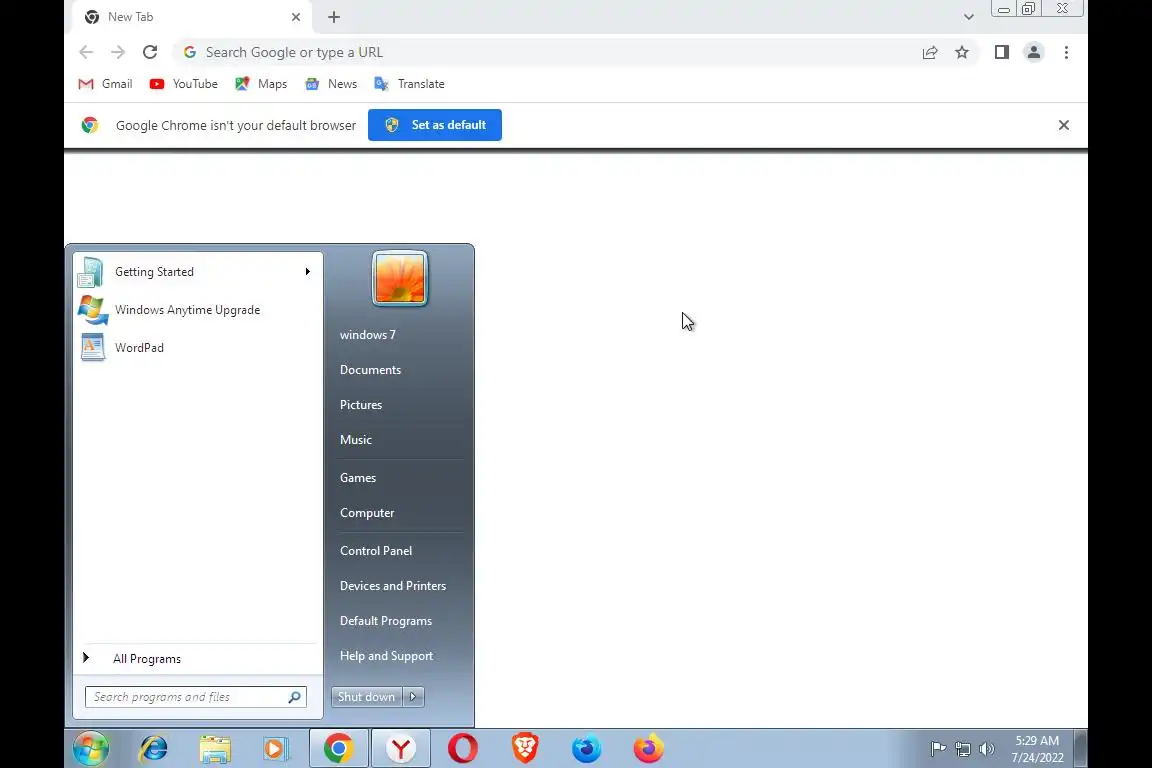The width and height of the screenshot is (1152, 768).
Task: Open Windows Media Player taskbar icon
Action: (276, 749)
